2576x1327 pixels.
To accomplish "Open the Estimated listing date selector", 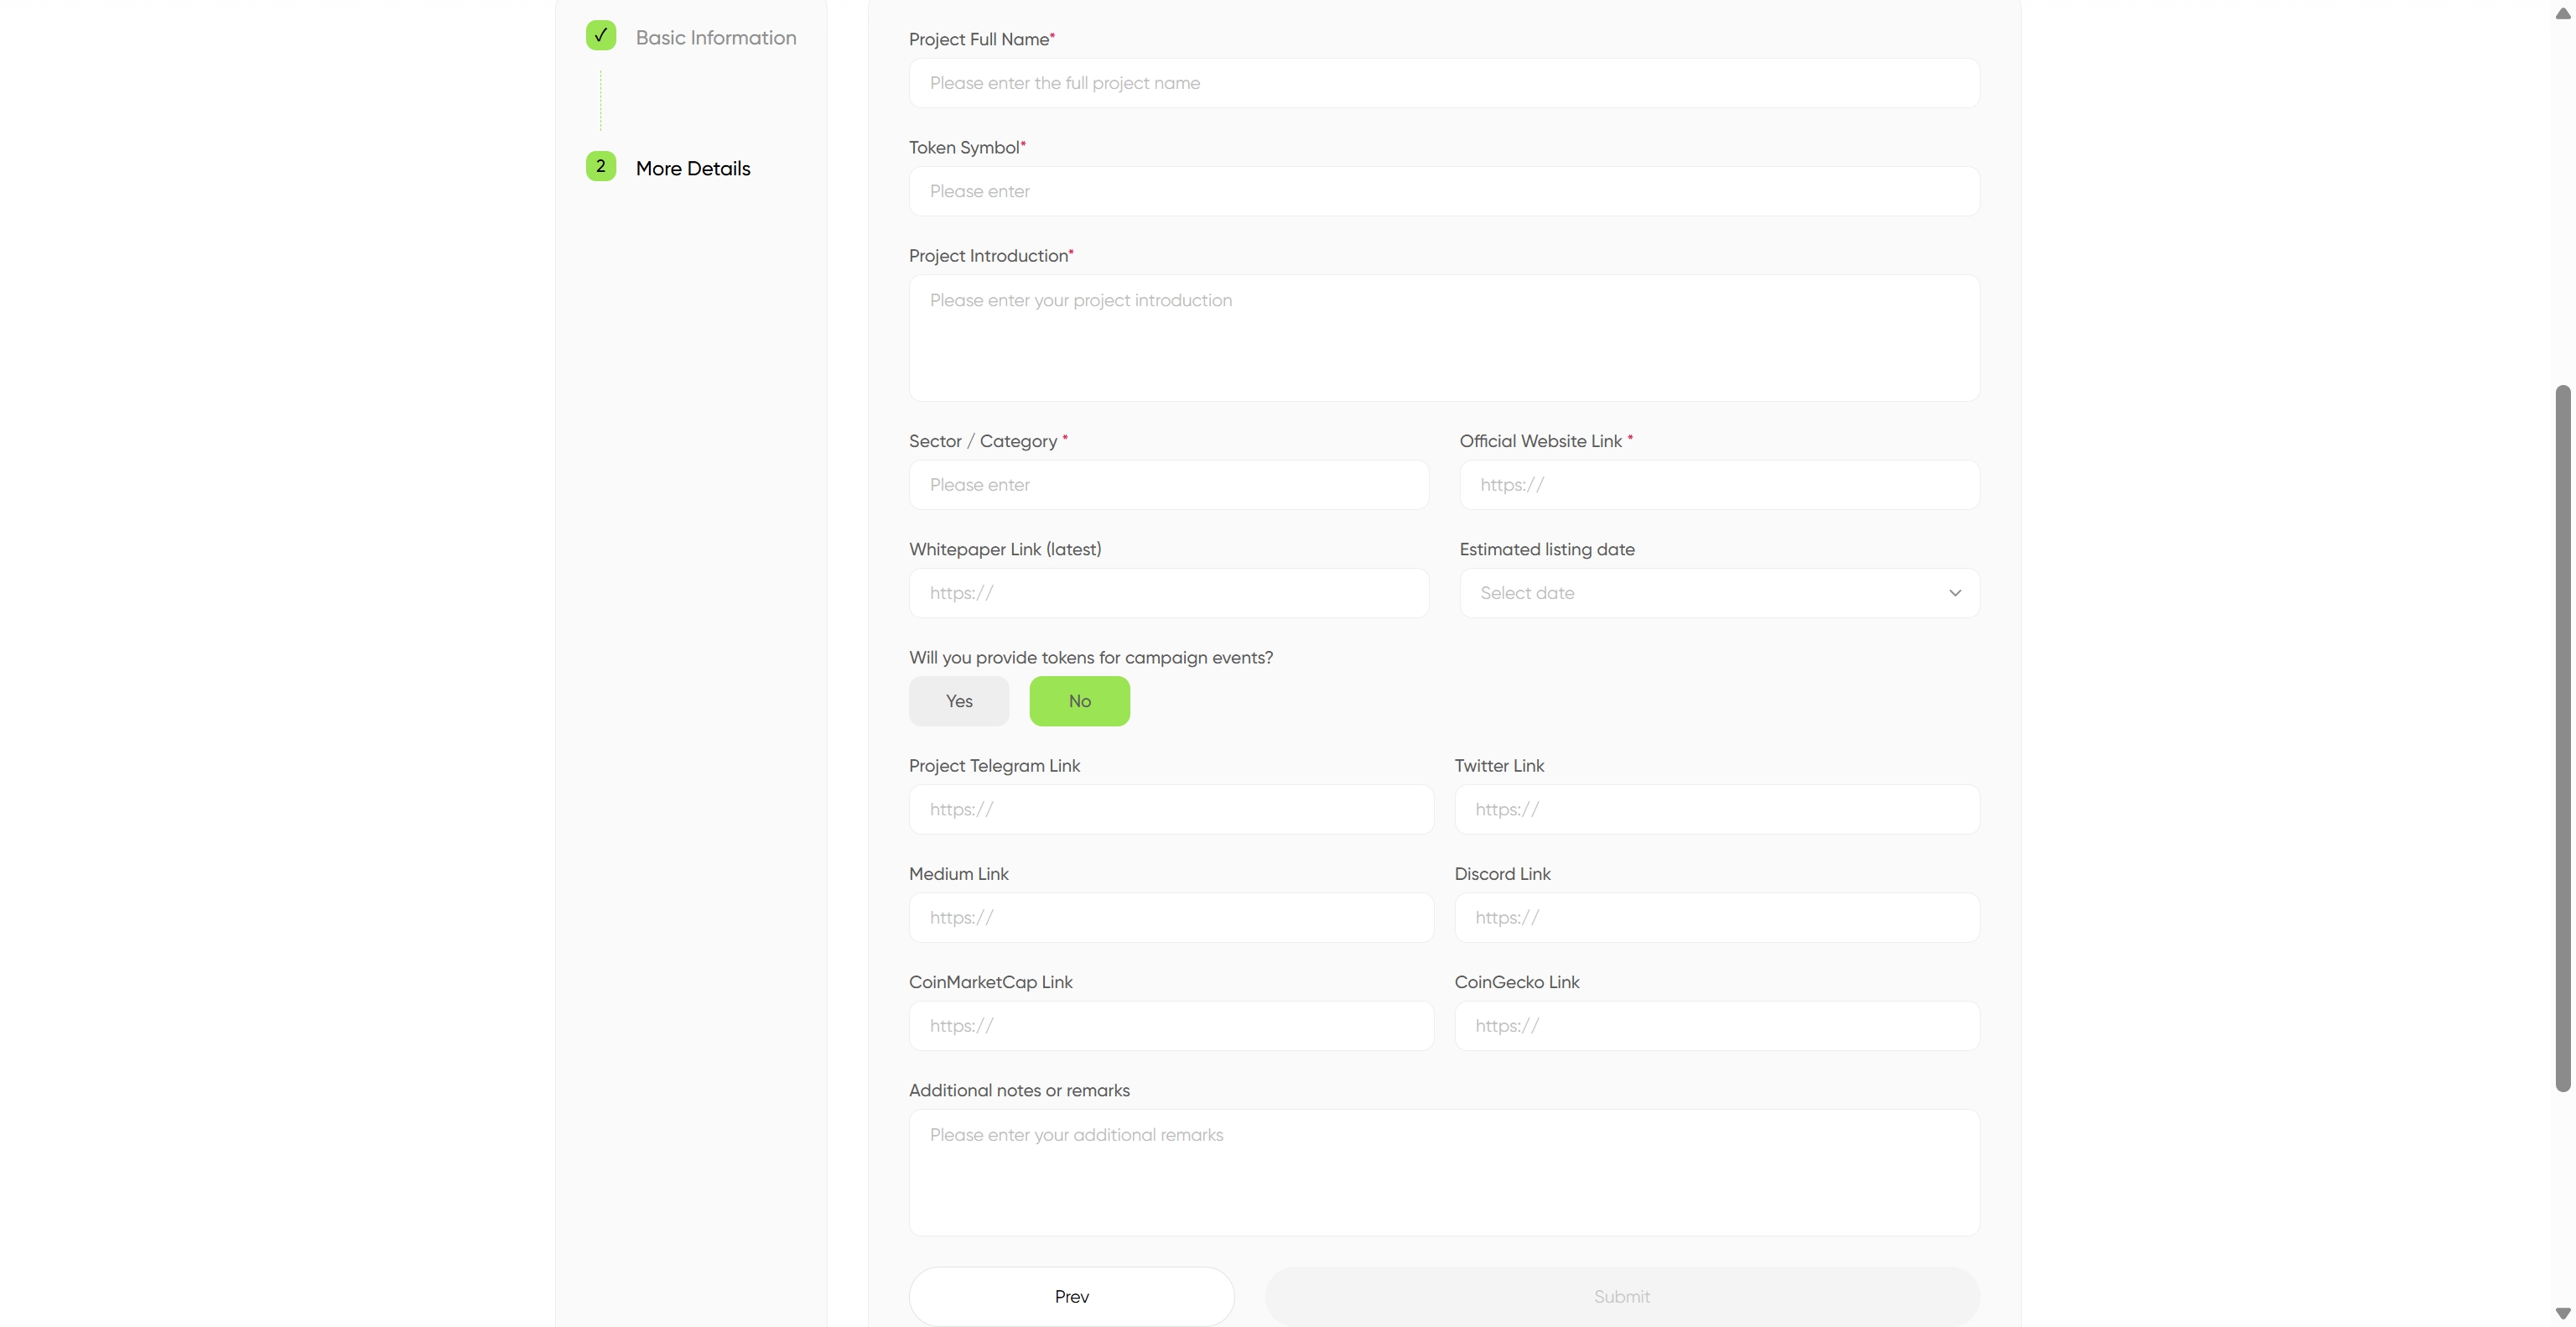I will 1719,593.
